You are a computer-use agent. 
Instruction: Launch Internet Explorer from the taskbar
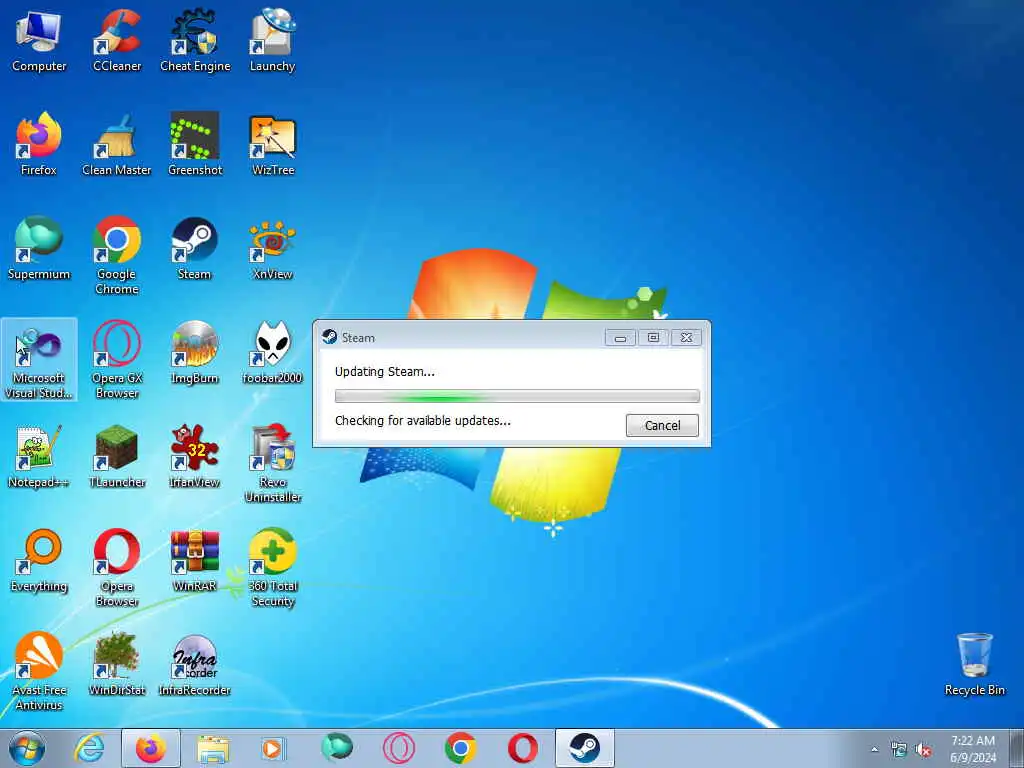coord(89,749)
